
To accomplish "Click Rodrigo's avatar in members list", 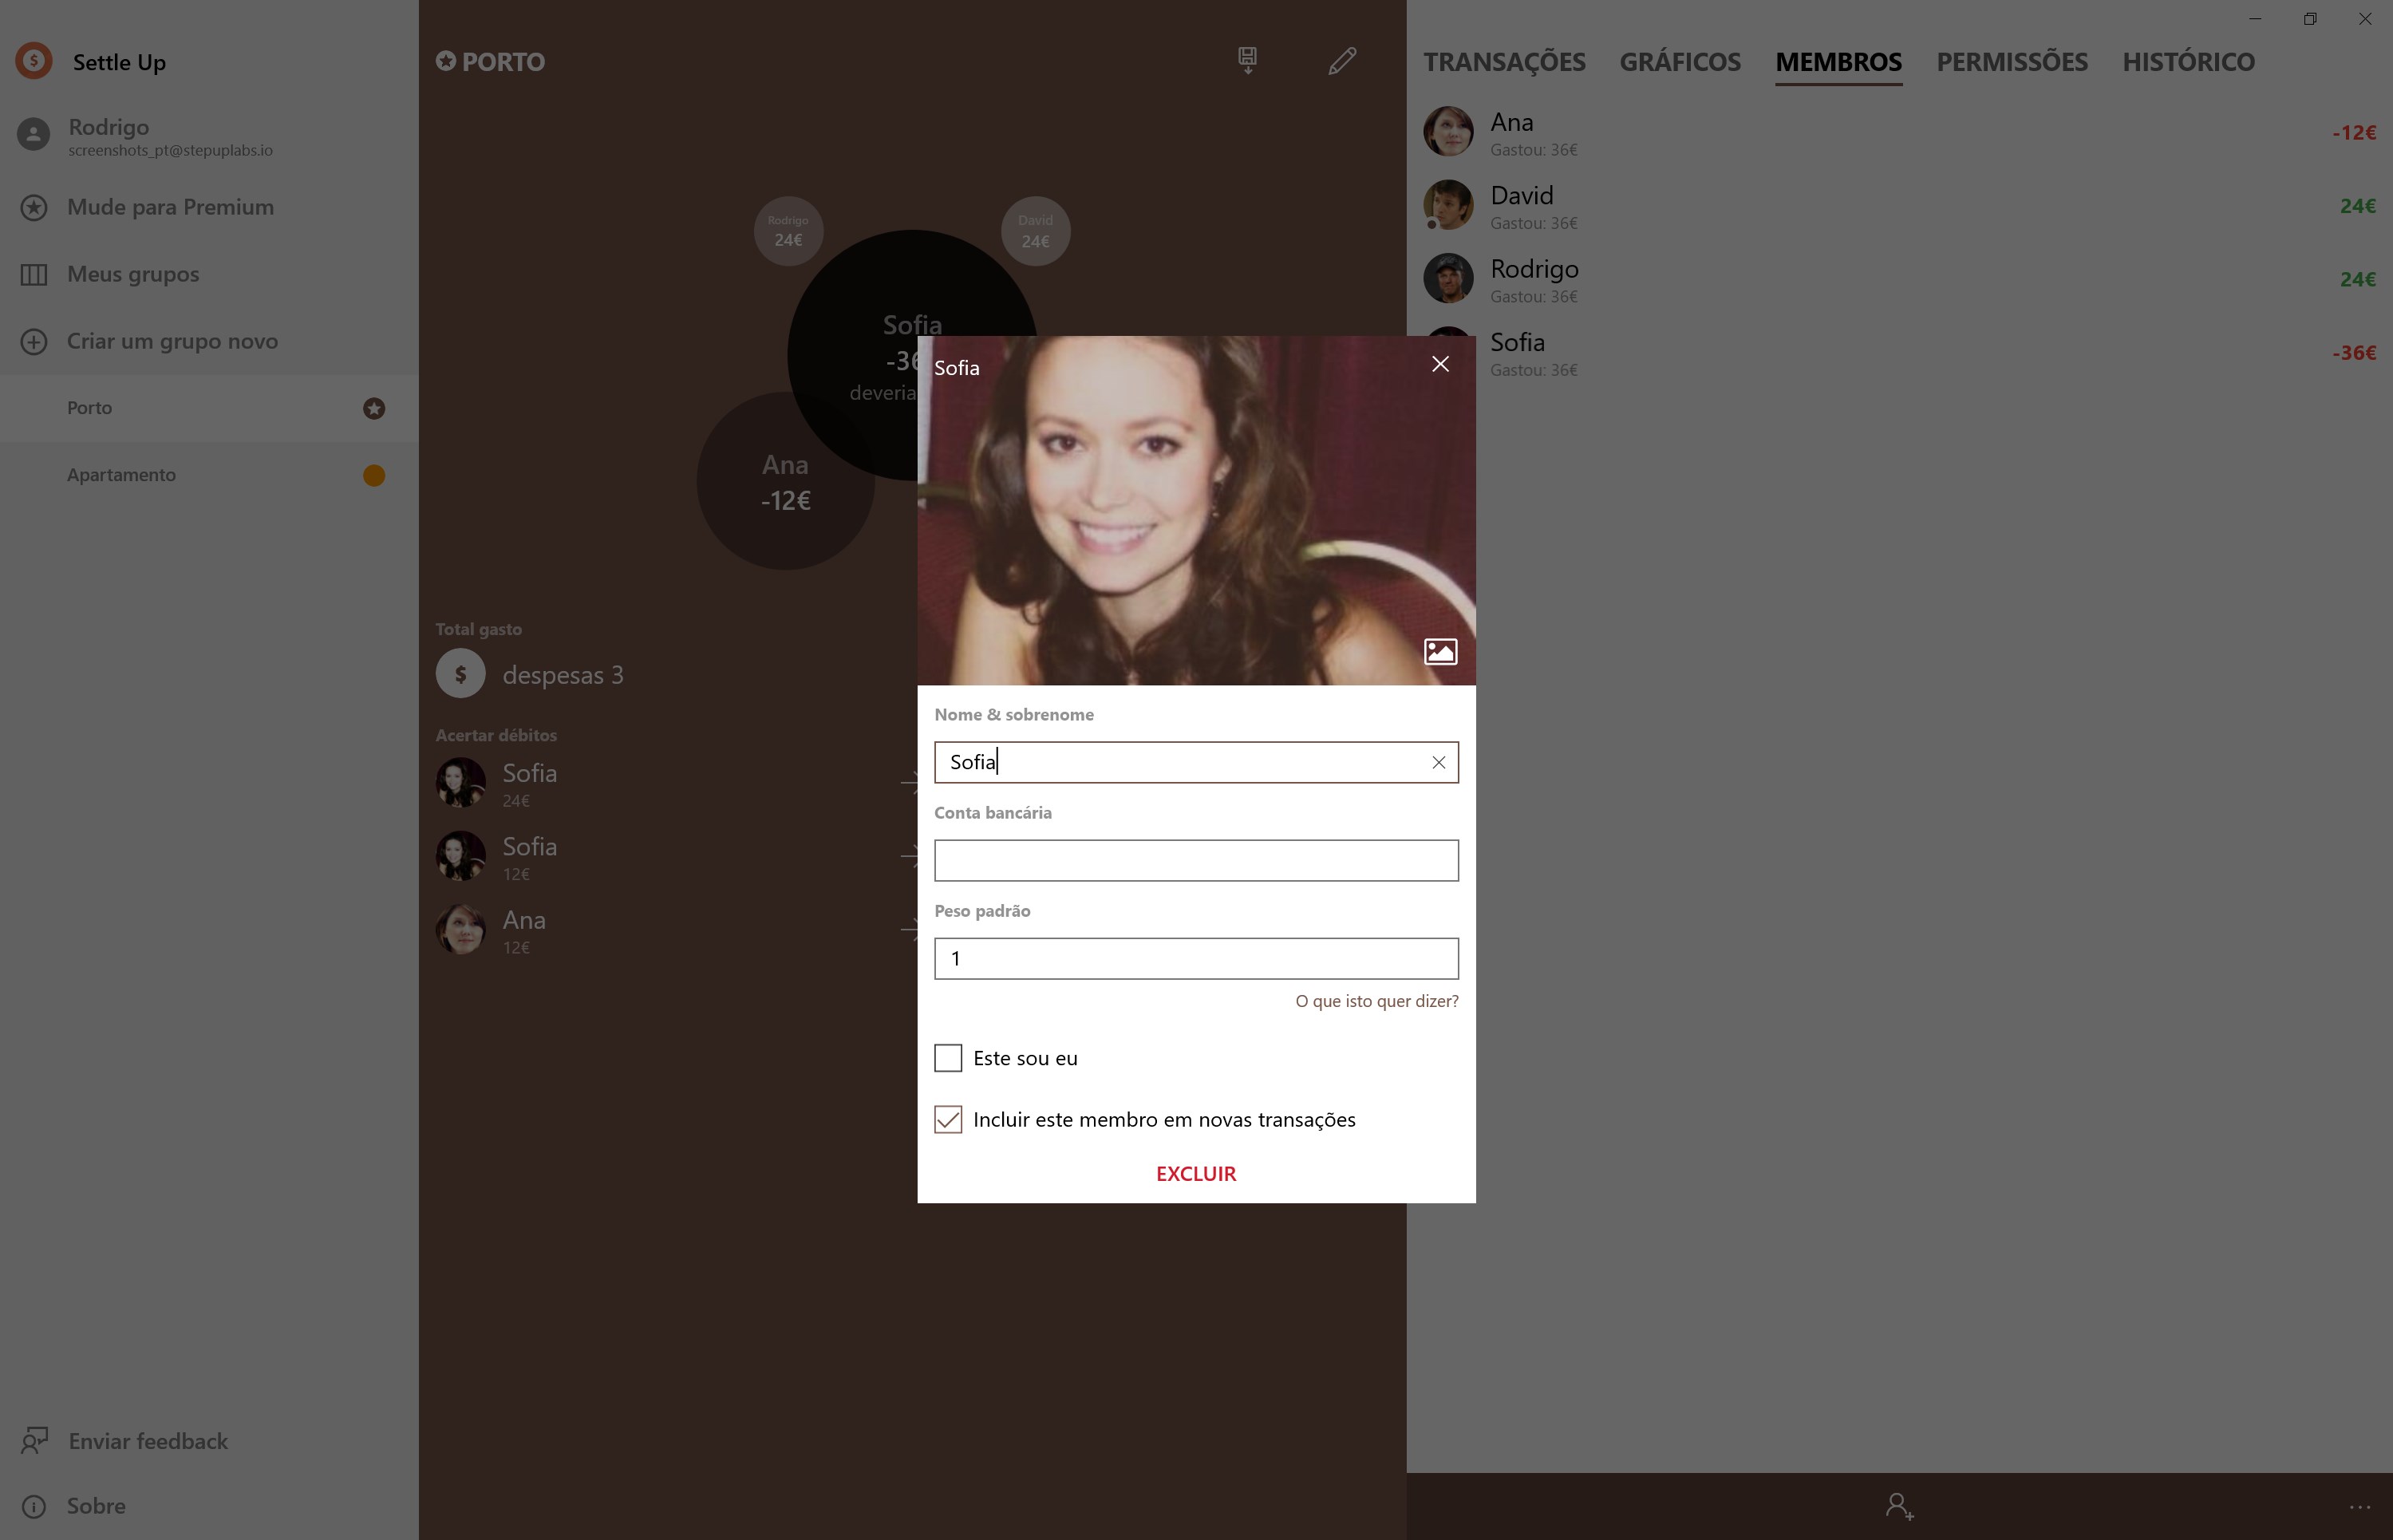I will pyautogui.click(x=1448, y=278).
